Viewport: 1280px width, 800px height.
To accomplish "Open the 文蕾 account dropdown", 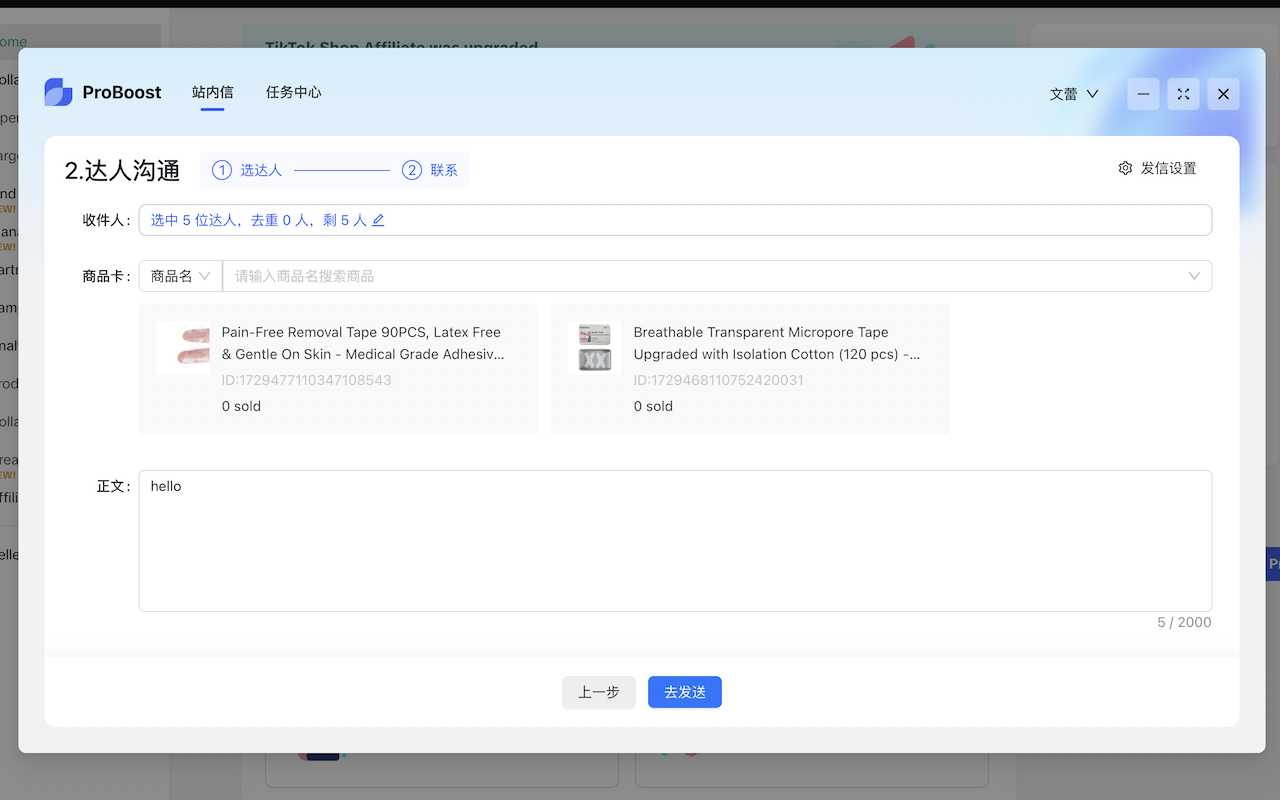I will 1073,93.
